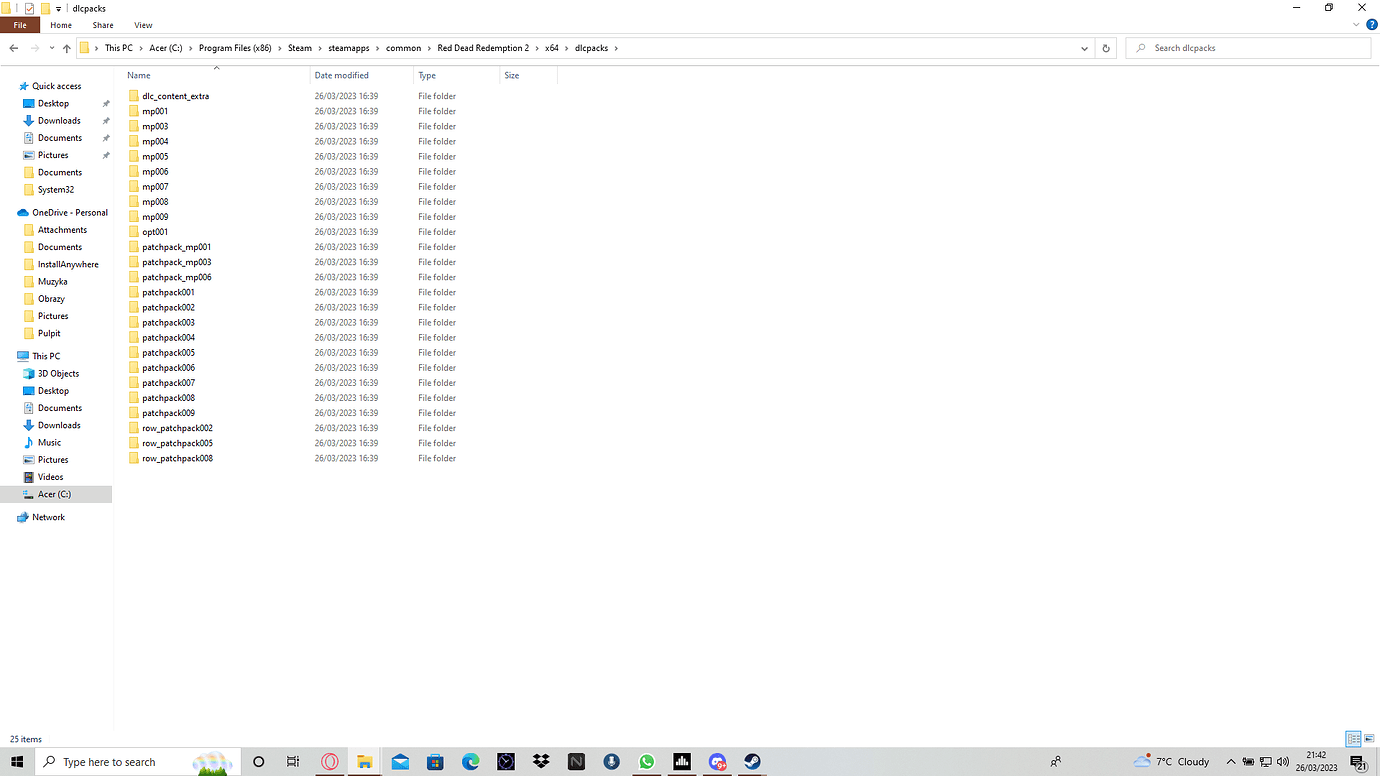Open the volume control in system tray
1380x776 pixels.
coord(1282,762)
